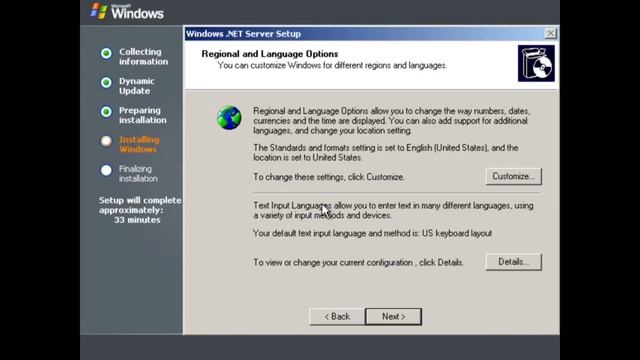Click the globe icon beside regional options
This screenshot has width=640, height=360.
pos(229,118)
